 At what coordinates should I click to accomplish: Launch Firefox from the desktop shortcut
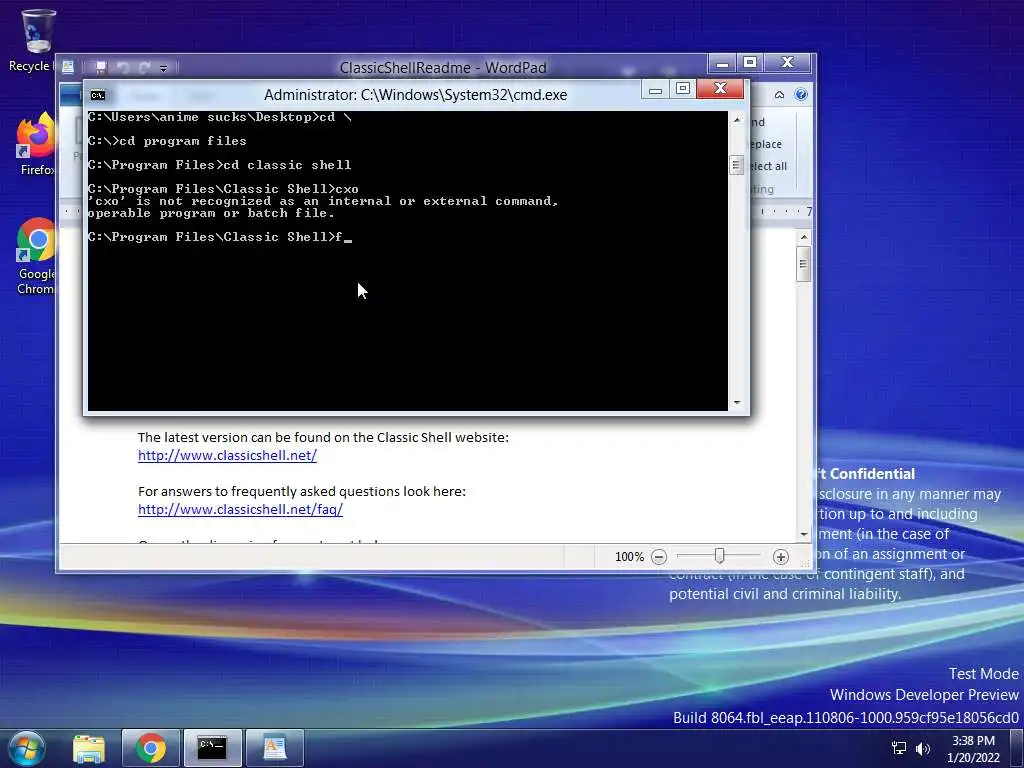point(37,144)
